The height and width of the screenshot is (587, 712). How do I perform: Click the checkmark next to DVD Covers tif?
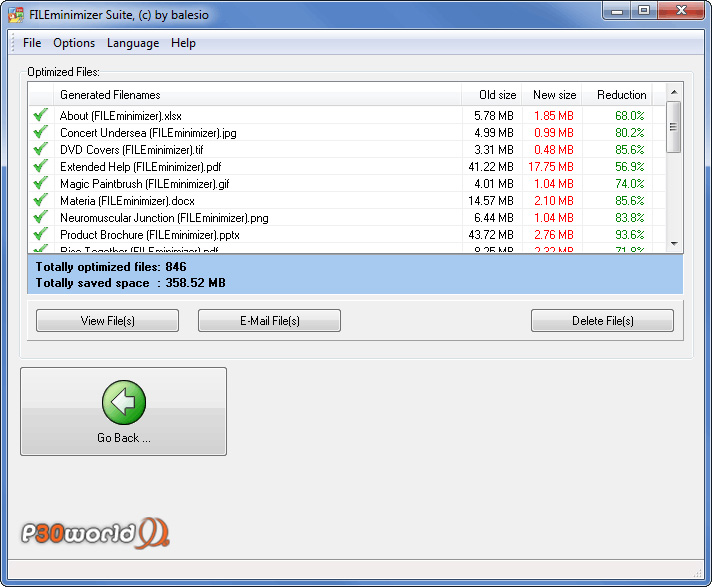(x=40, y=149)
